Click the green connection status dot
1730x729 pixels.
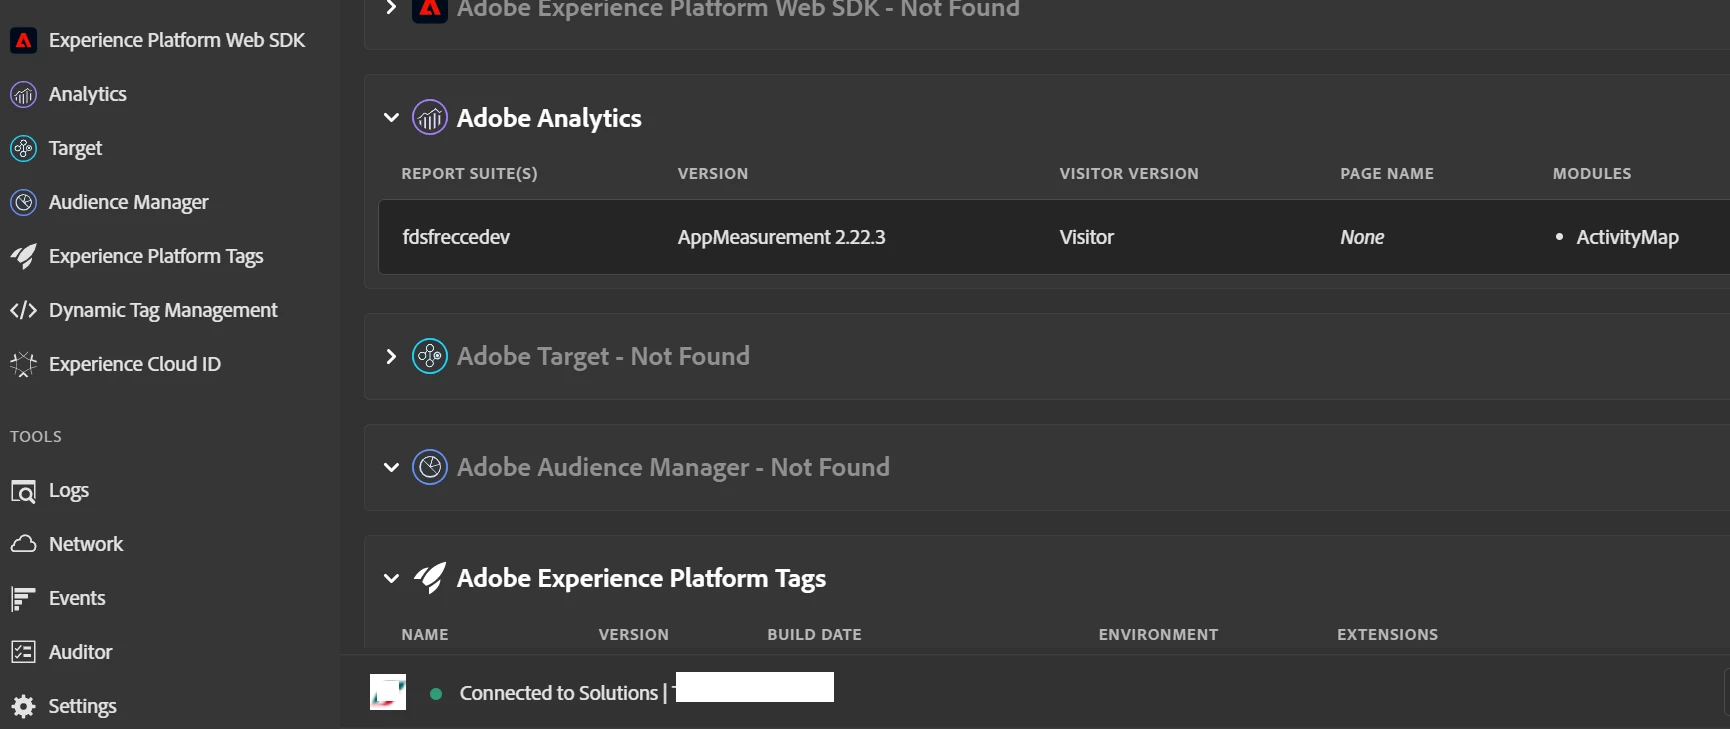point(436,693)
